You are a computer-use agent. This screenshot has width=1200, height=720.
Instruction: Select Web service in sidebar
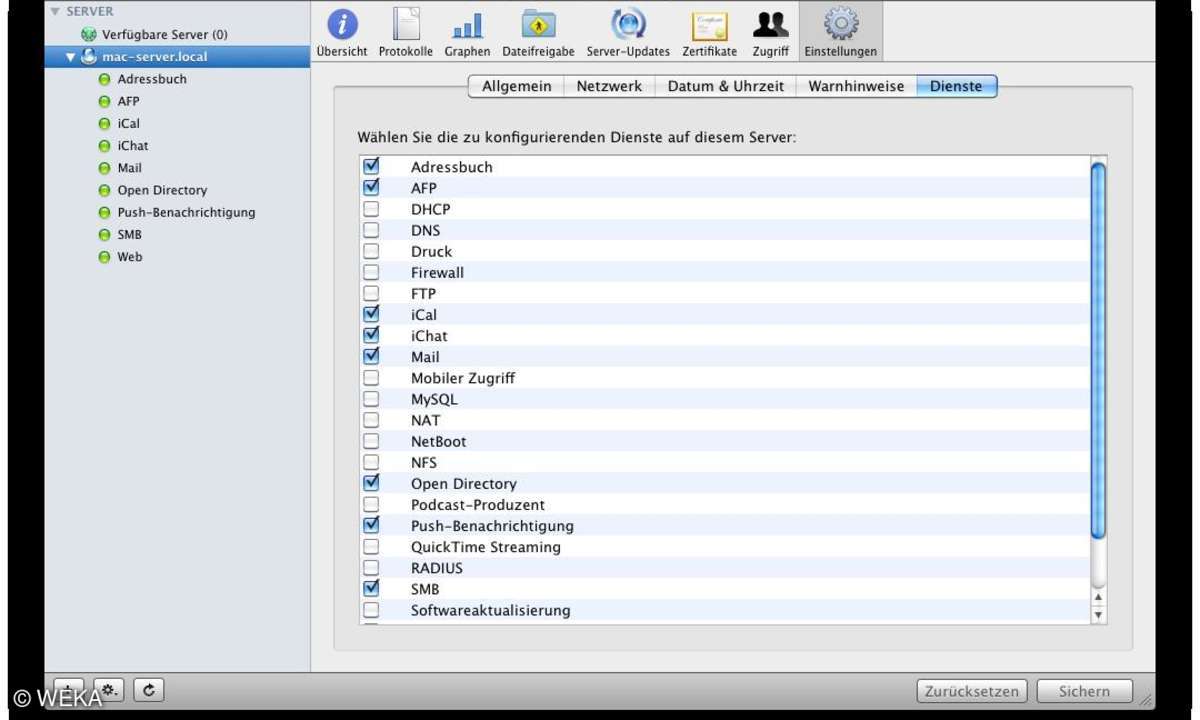pos(130,257)
